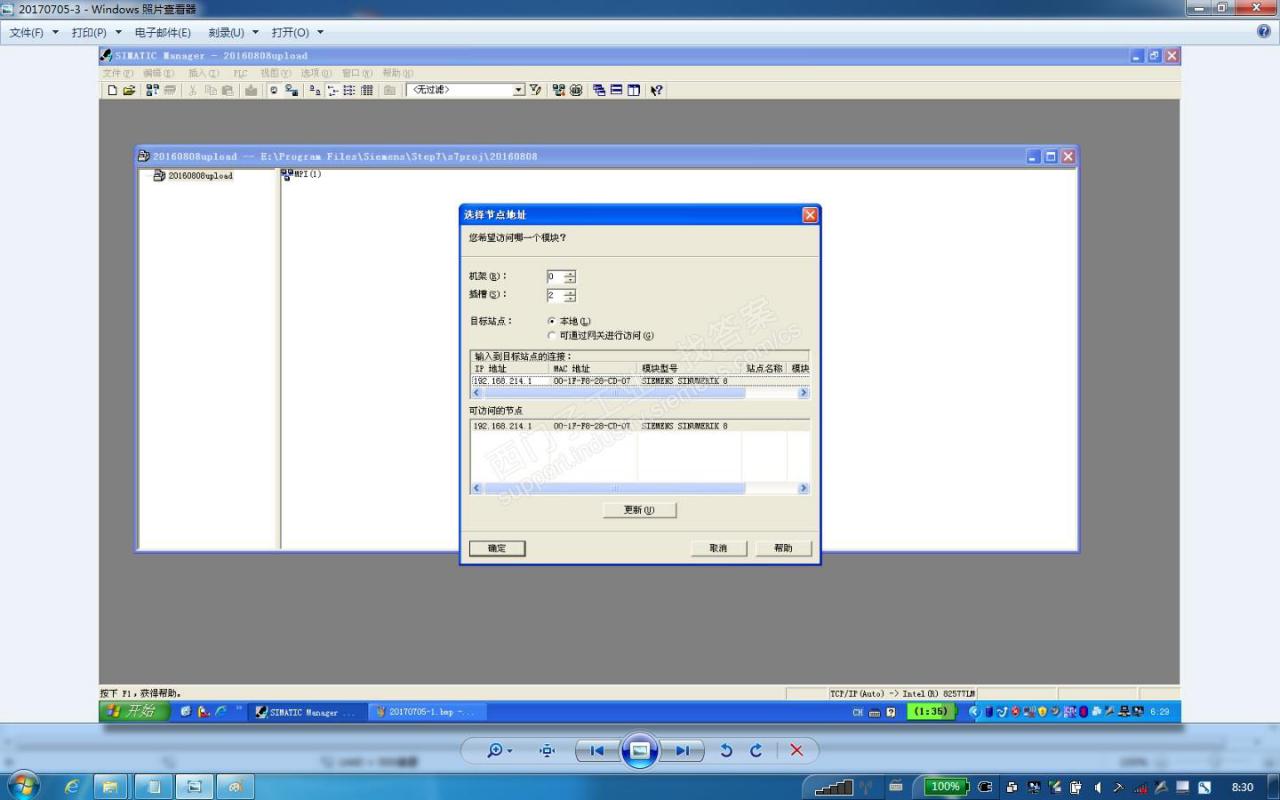Screen dimensions: 1280x800
Task: Click the filter funnel icon beside dropdown
Action: [x=535, y=90]
